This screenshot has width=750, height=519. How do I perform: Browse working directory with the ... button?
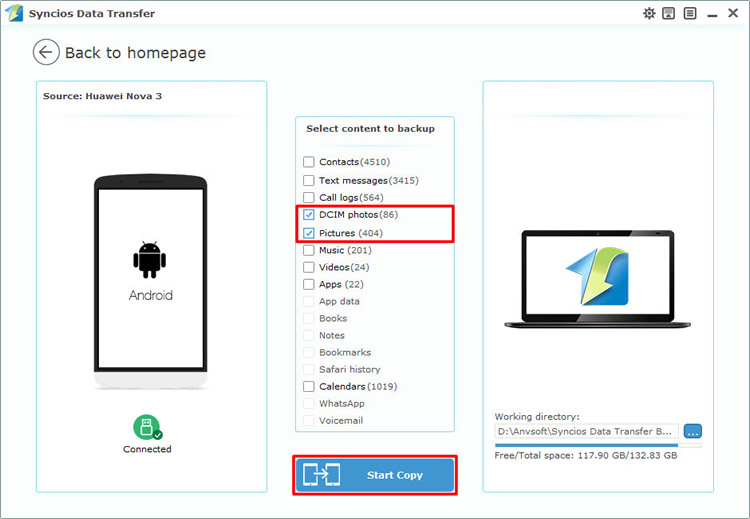point(693,431)
